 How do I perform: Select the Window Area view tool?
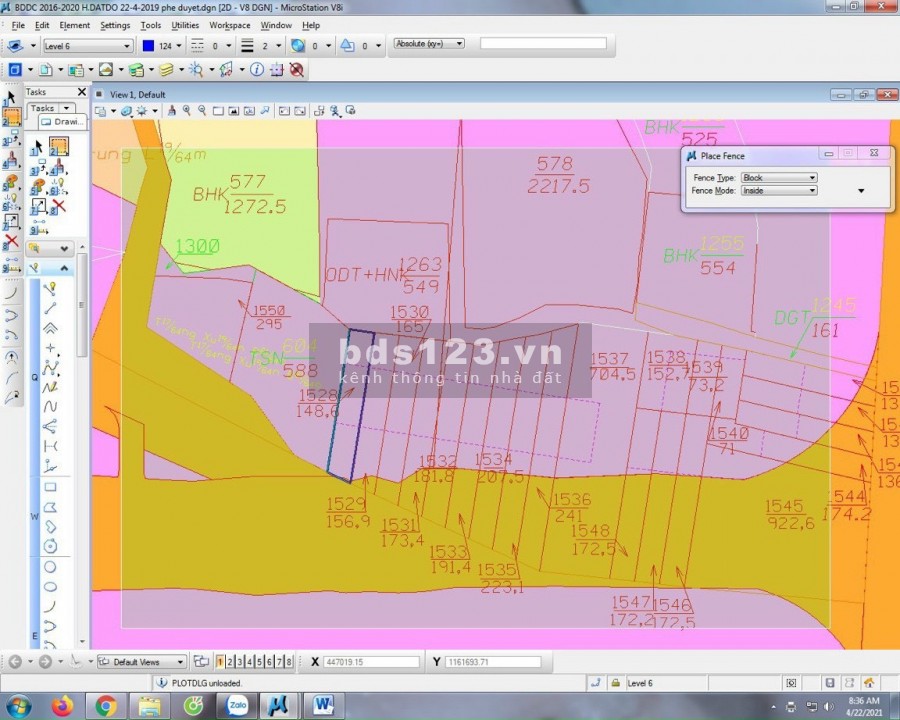click(x=218, y=111)
